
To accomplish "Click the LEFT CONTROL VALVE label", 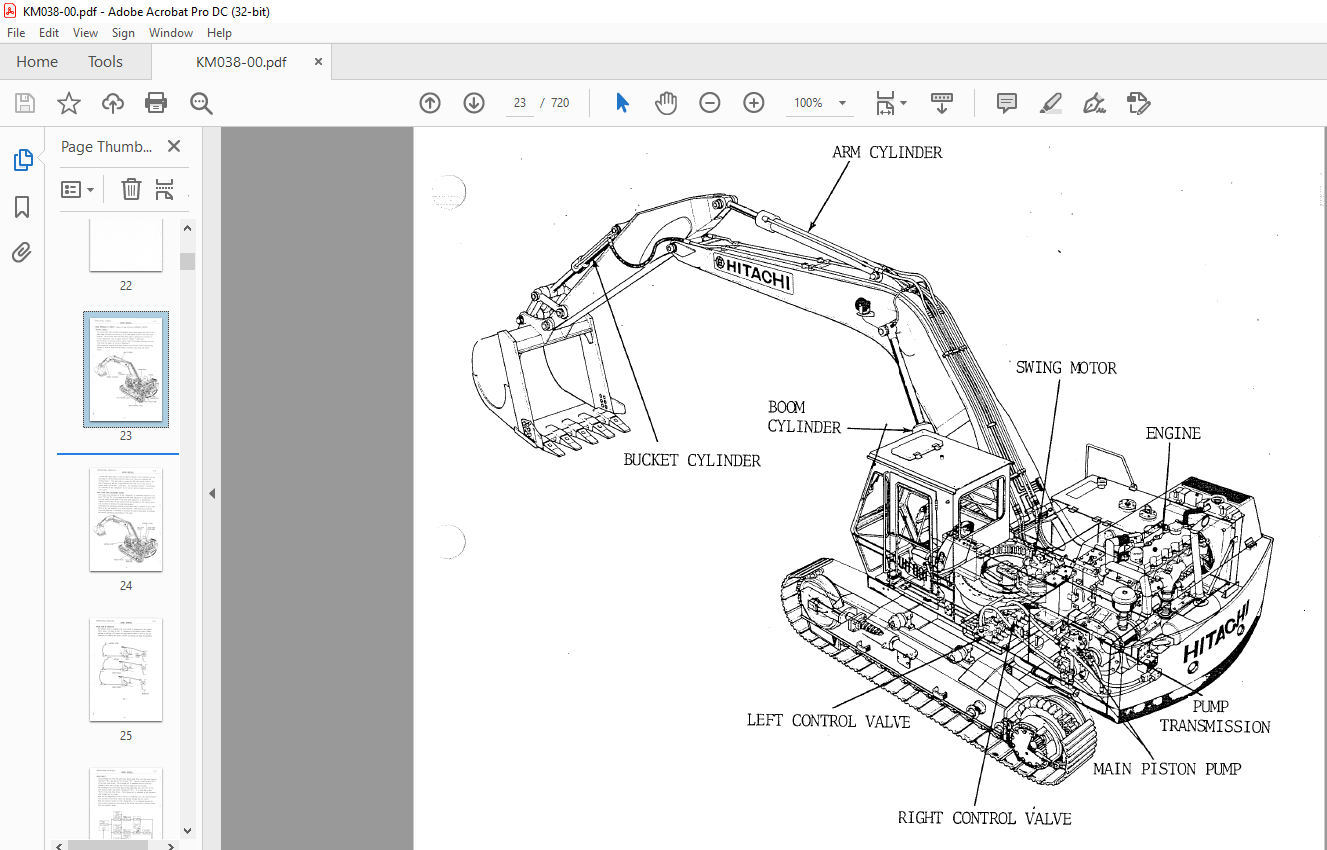I will pos(828,721).
